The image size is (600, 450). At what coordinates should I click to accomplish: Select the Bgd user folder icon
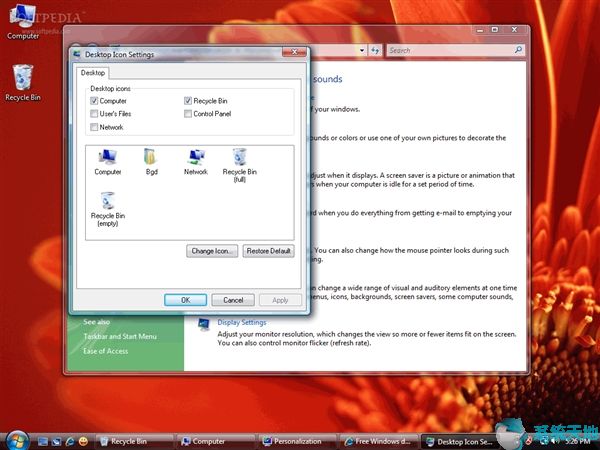pyautogui.click(x=152, y=162)
